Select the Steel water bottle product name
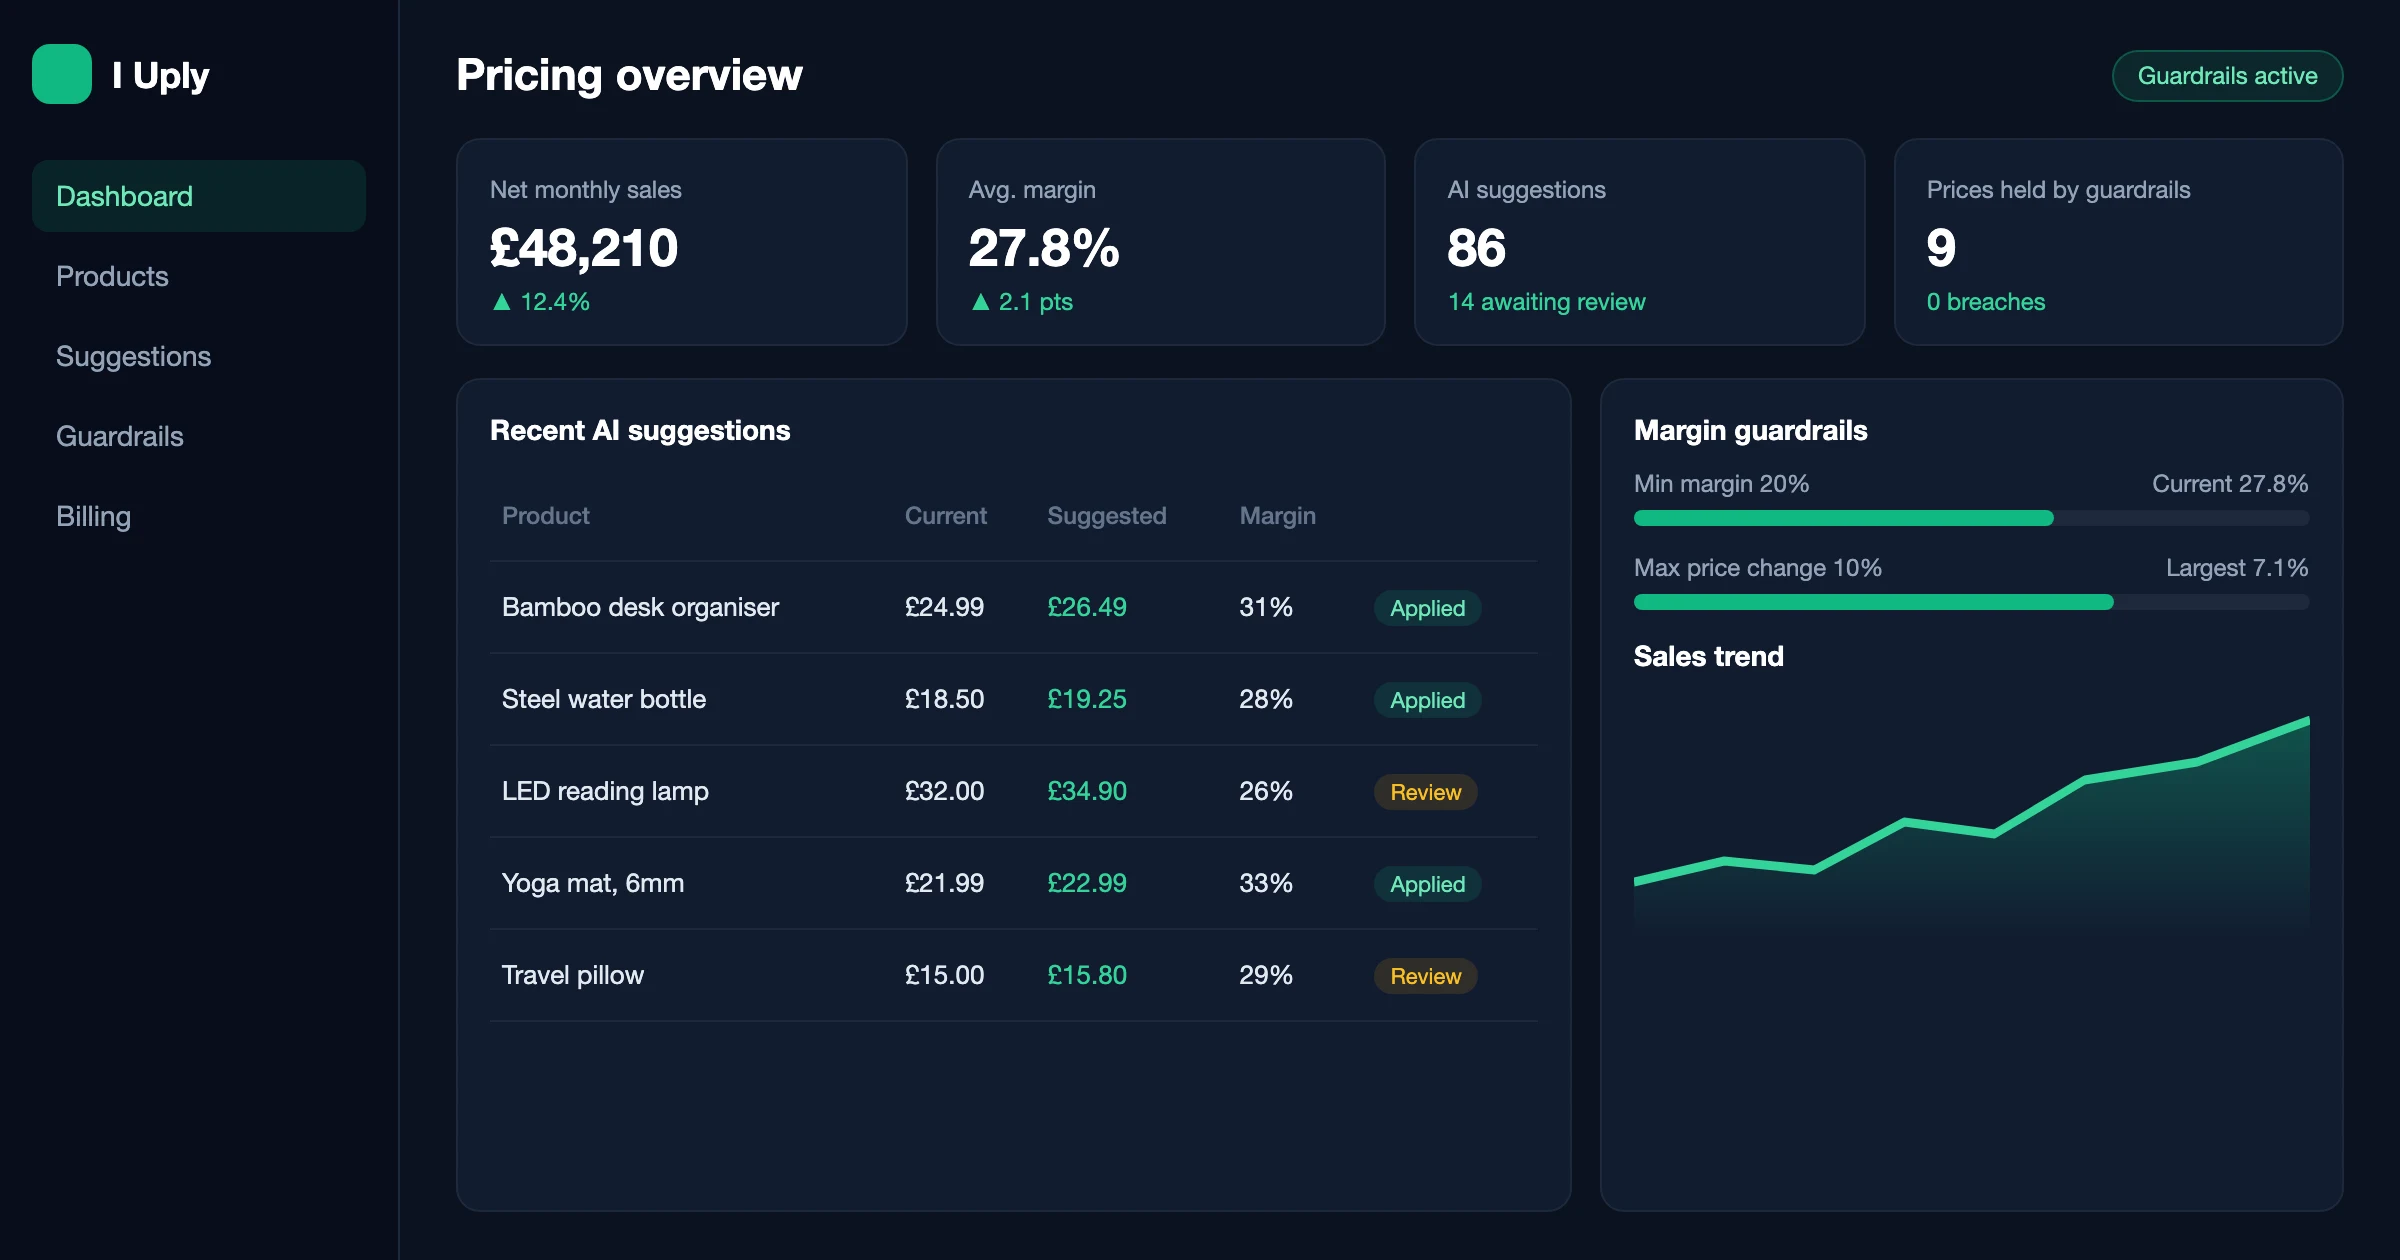 tap(604, 699)
